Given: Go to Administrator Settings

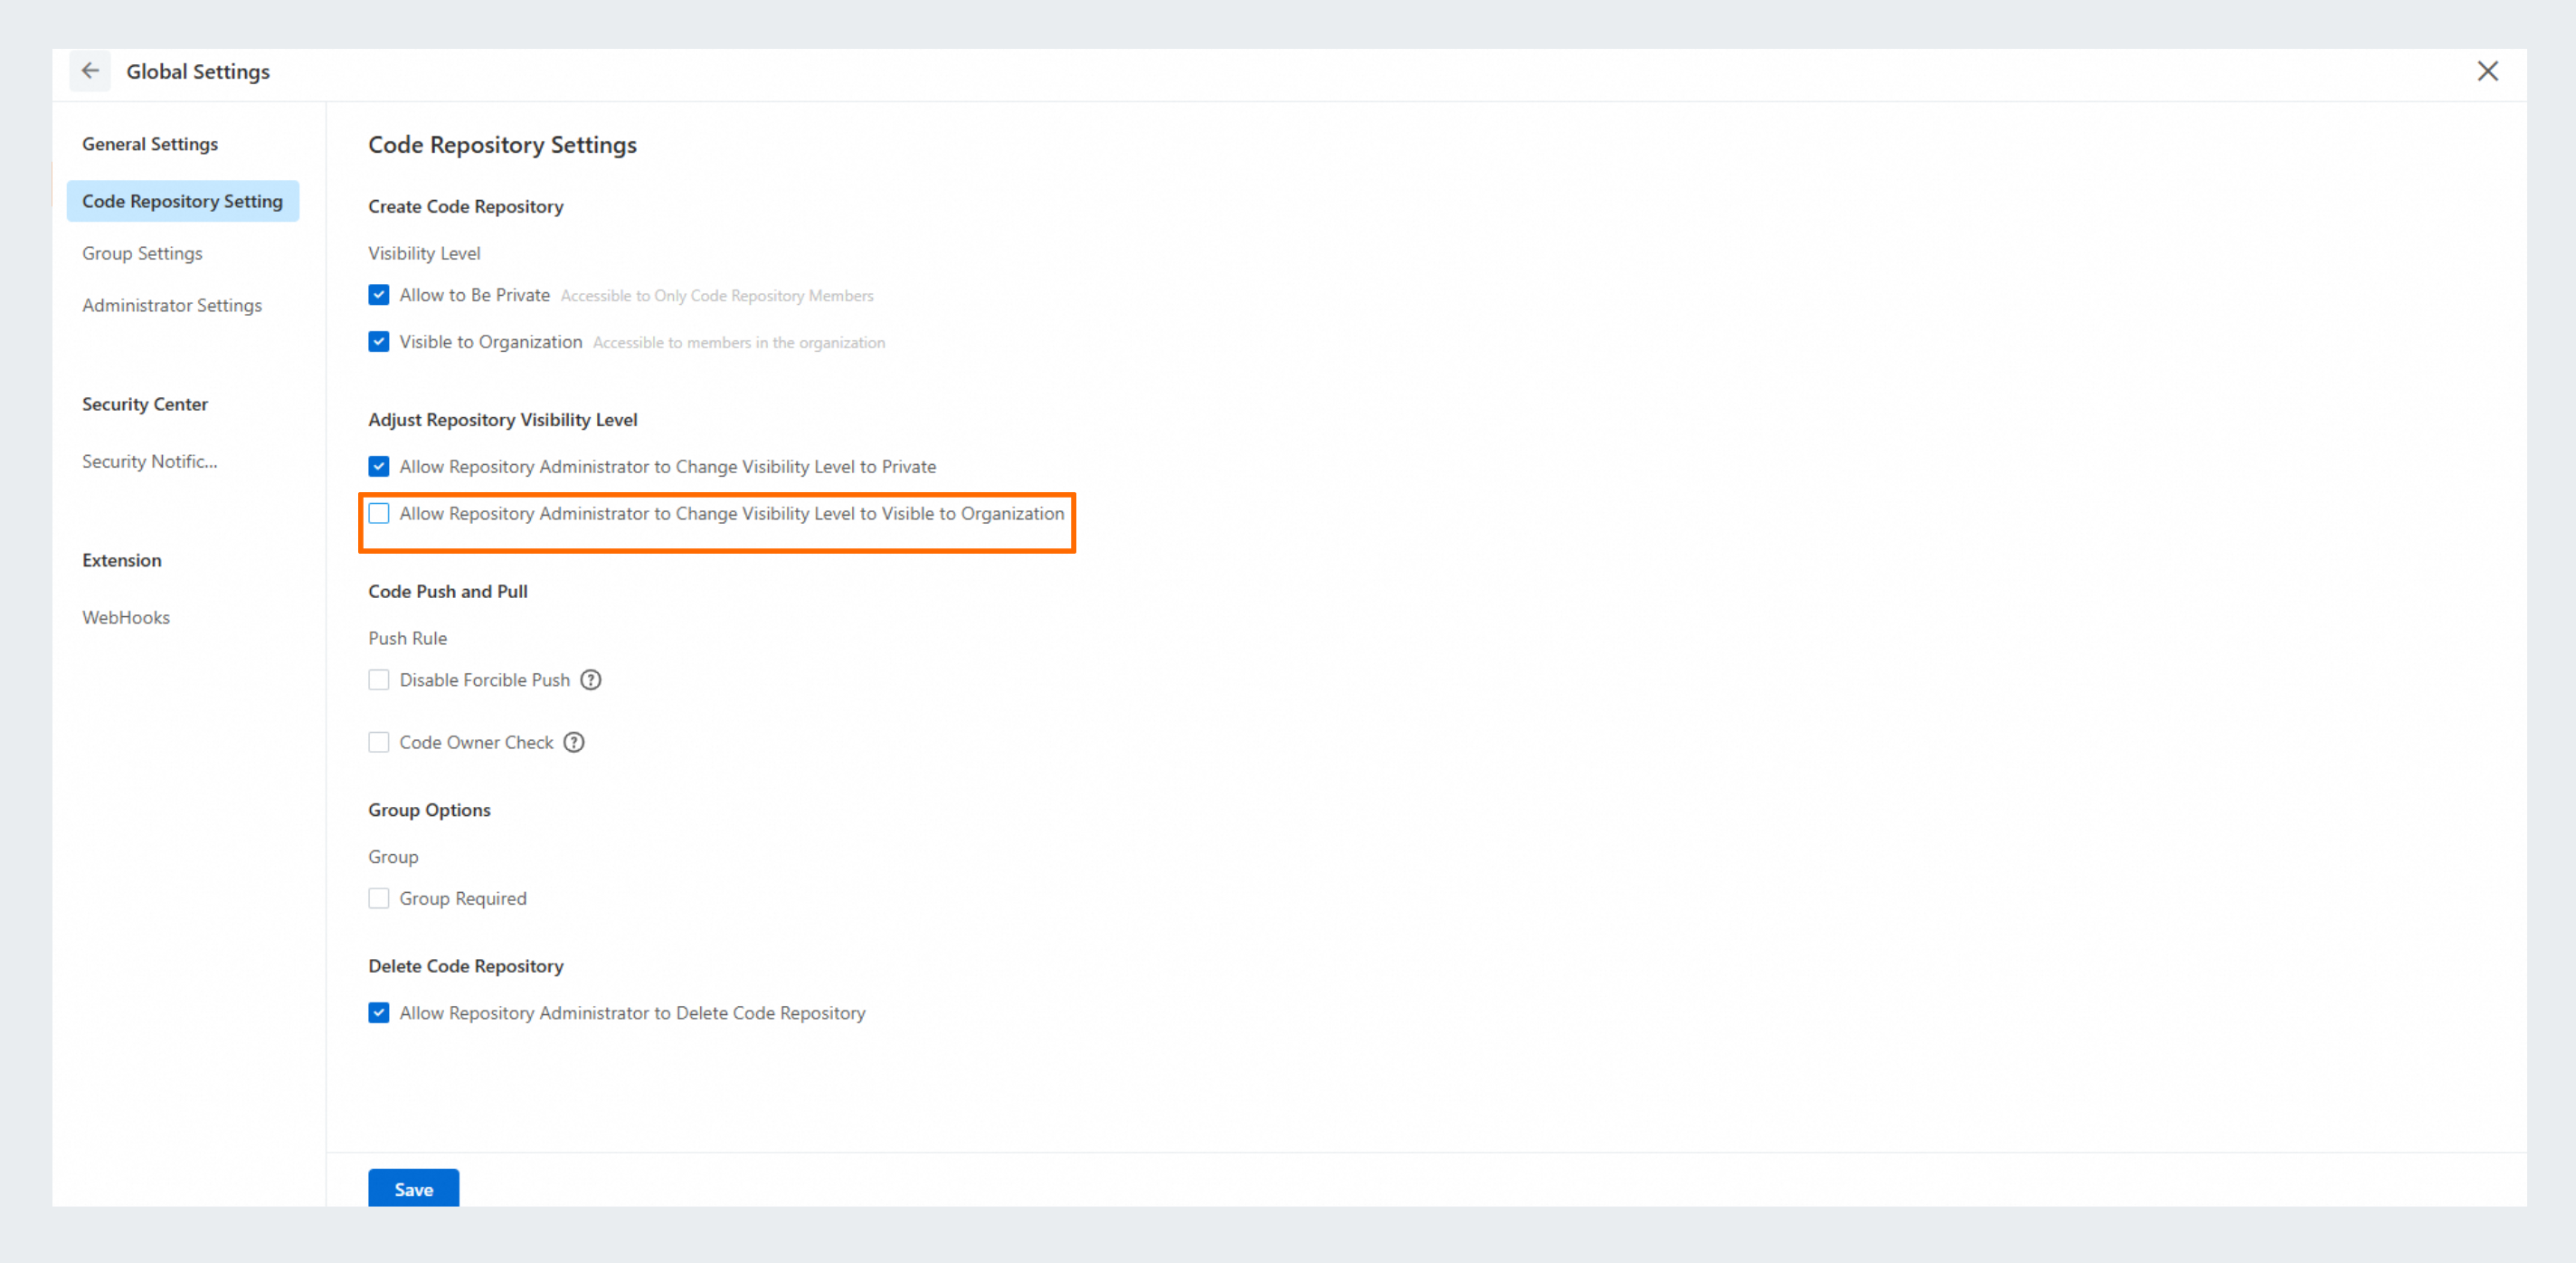Looking at the screenshot, I should click(172, 305).
